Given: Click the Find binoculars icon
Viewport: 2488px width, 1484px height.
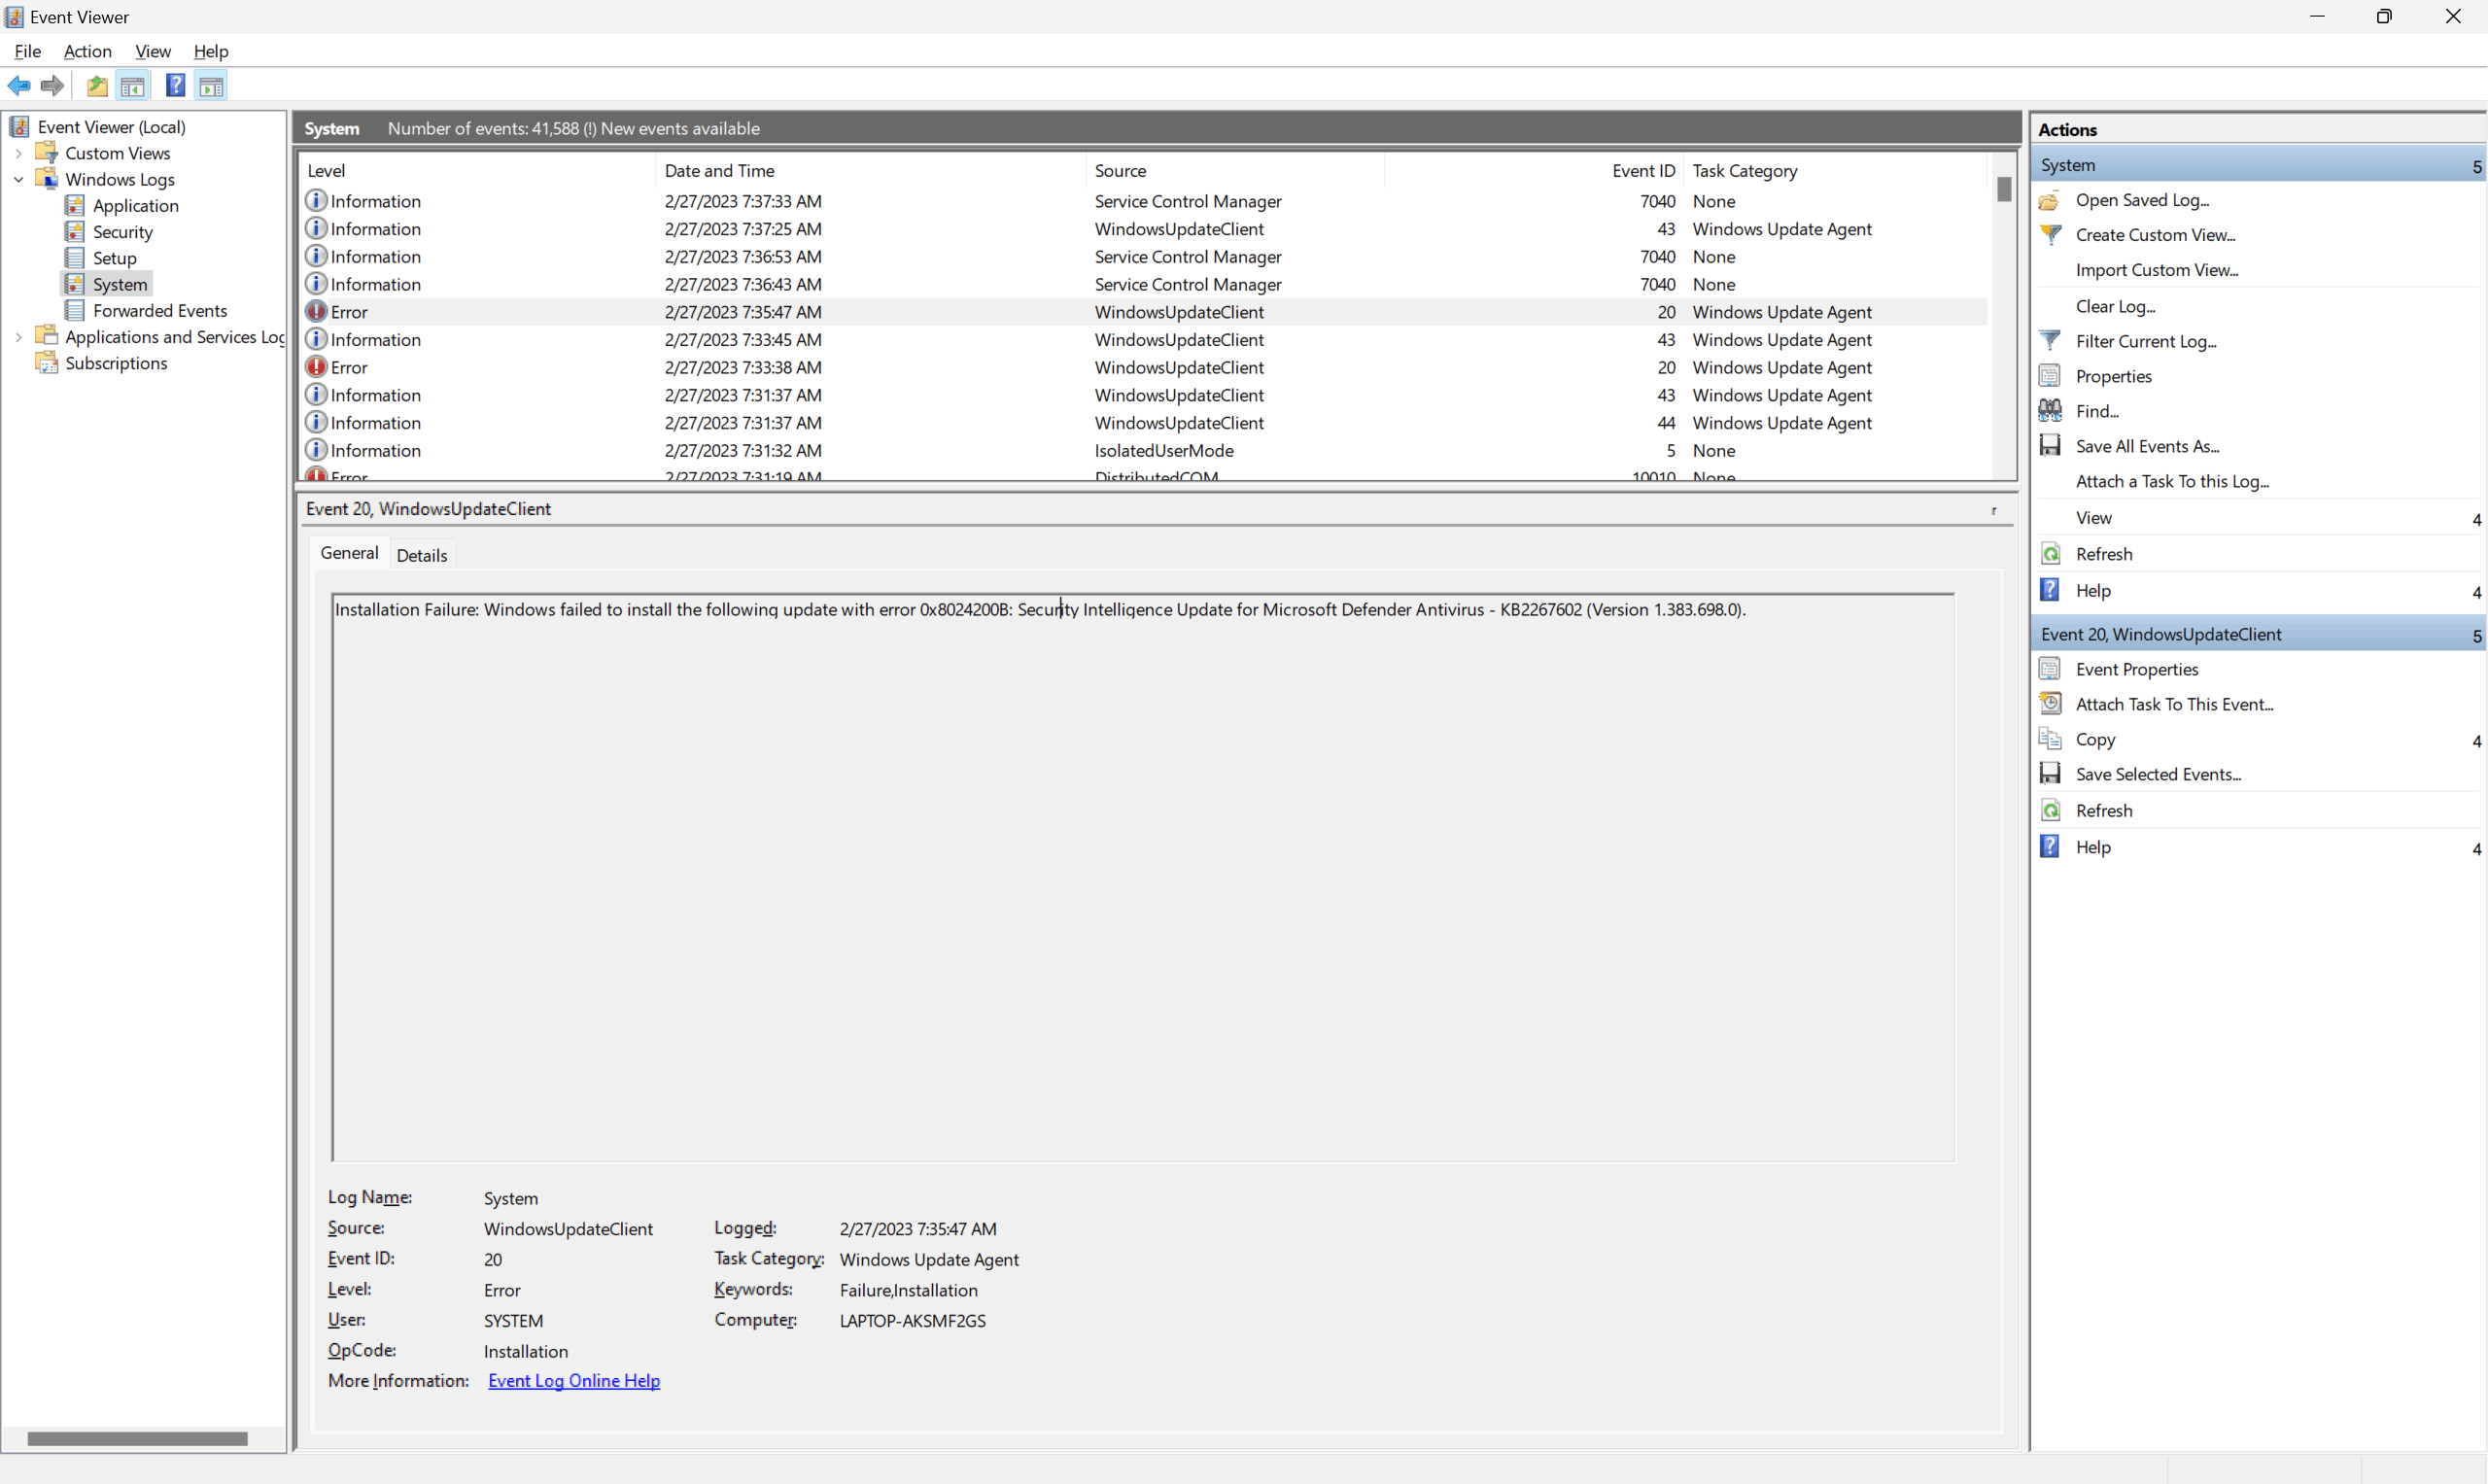Looking at the screenshot, I should (x=2050, y=411).
